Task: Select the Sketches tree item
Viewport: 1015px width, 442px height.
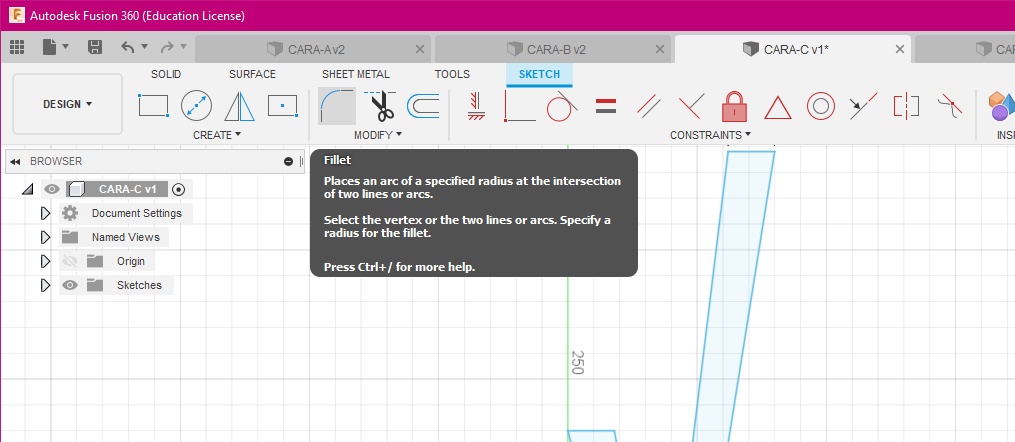Action: coord(139,285)
